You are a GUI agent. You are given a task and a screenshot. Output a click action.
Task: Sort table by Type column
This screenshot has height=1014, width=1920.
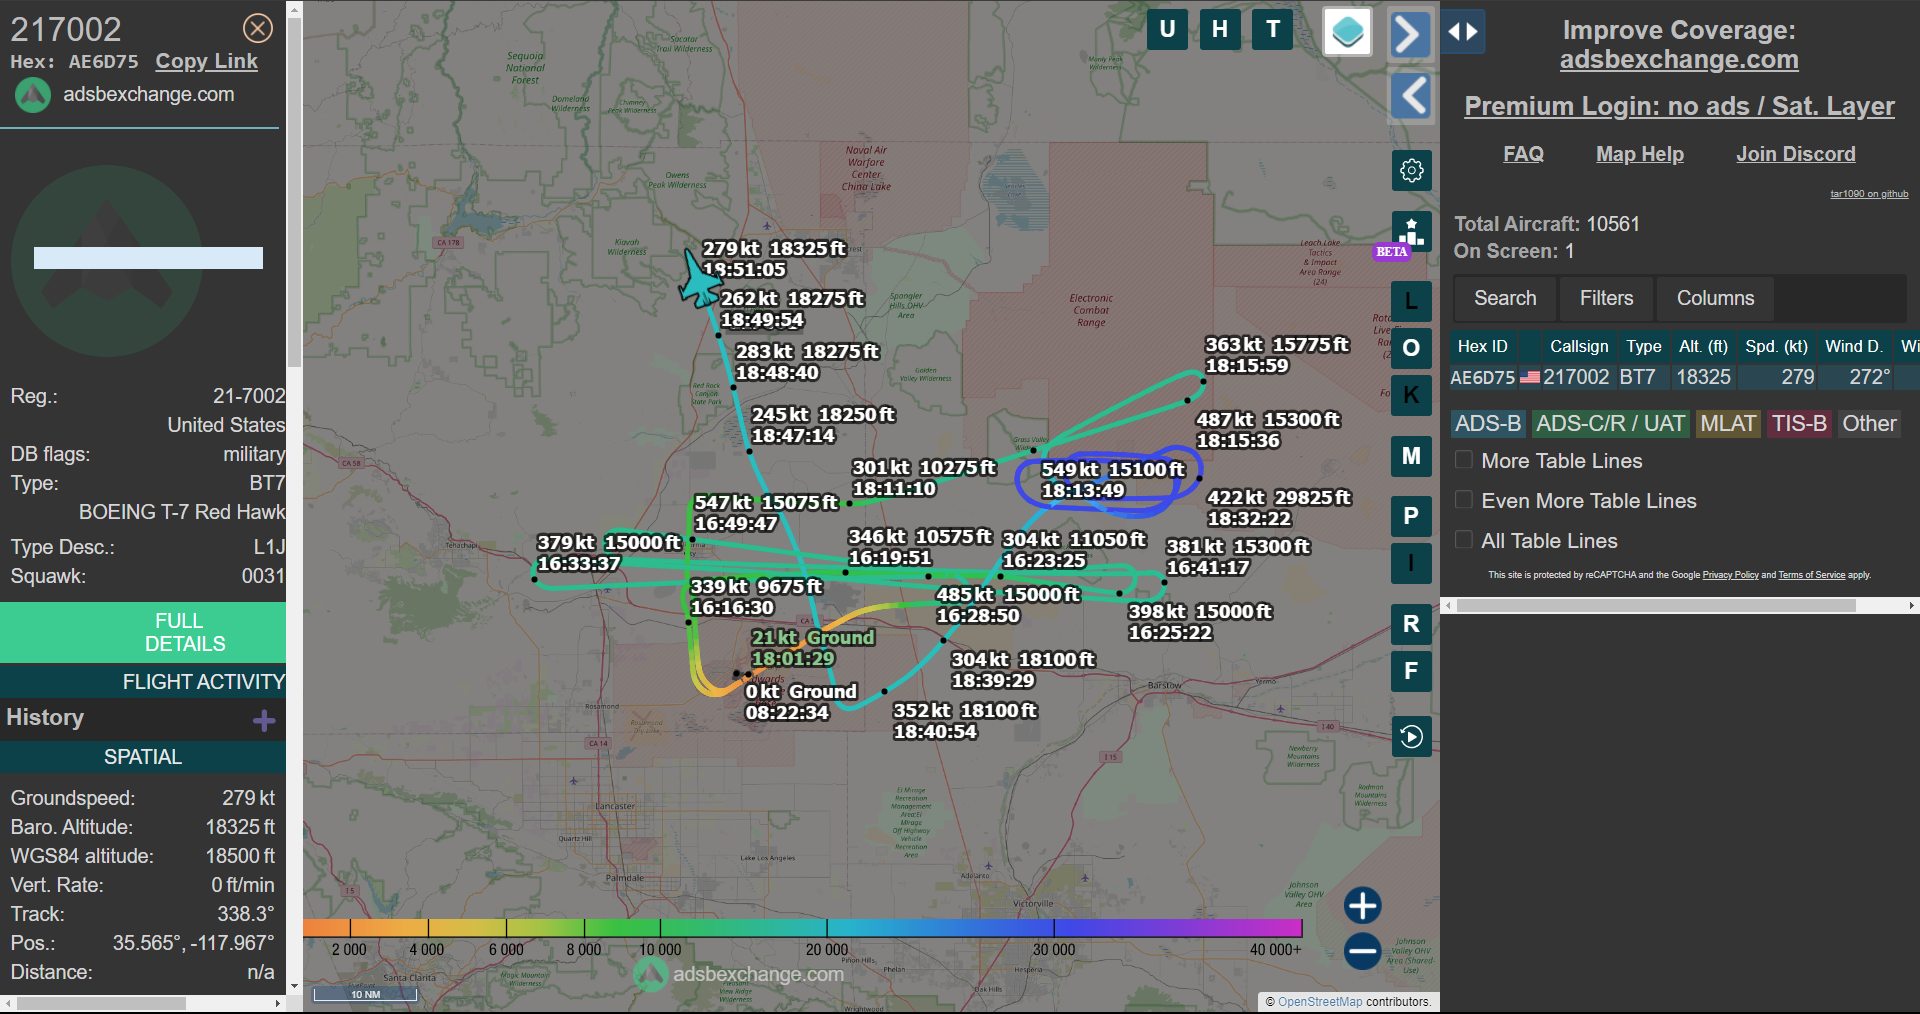[1644, 346]
